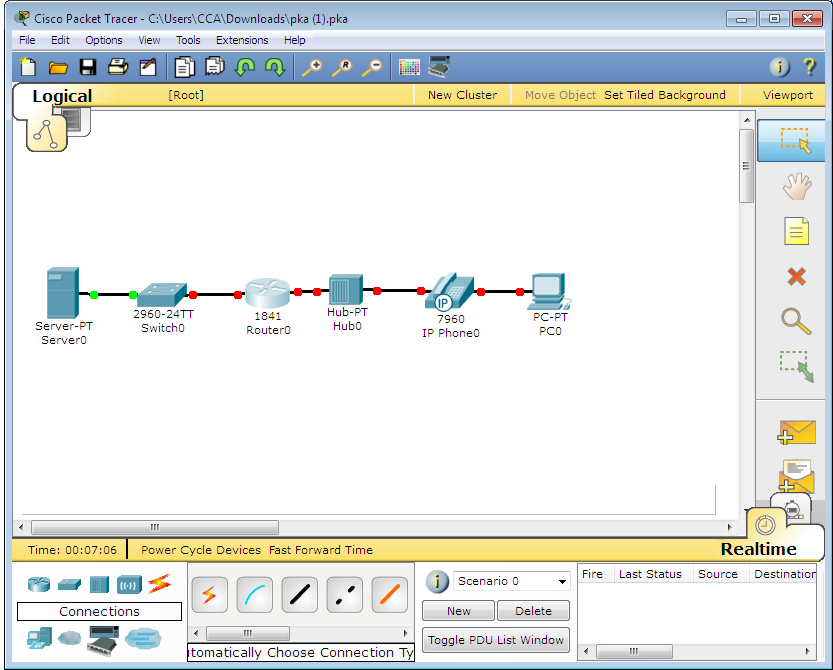The height and width of the screenshot is (670, 833).
Task: Click the Delete scenario button
Action: tap(533, 610)
